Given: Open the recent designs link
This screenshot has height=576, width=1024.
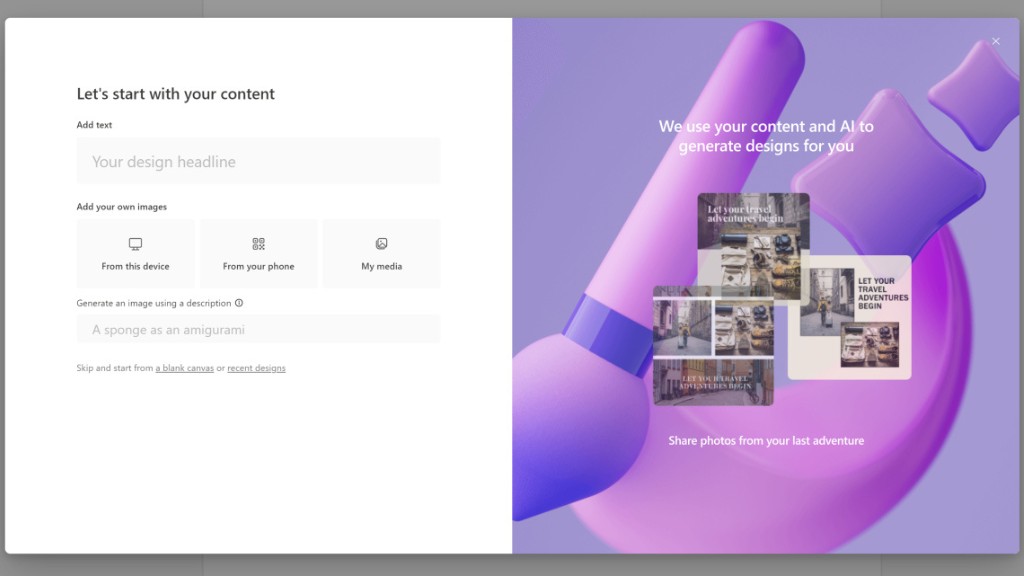Looking at the screenshot, I should click(256, 368).
